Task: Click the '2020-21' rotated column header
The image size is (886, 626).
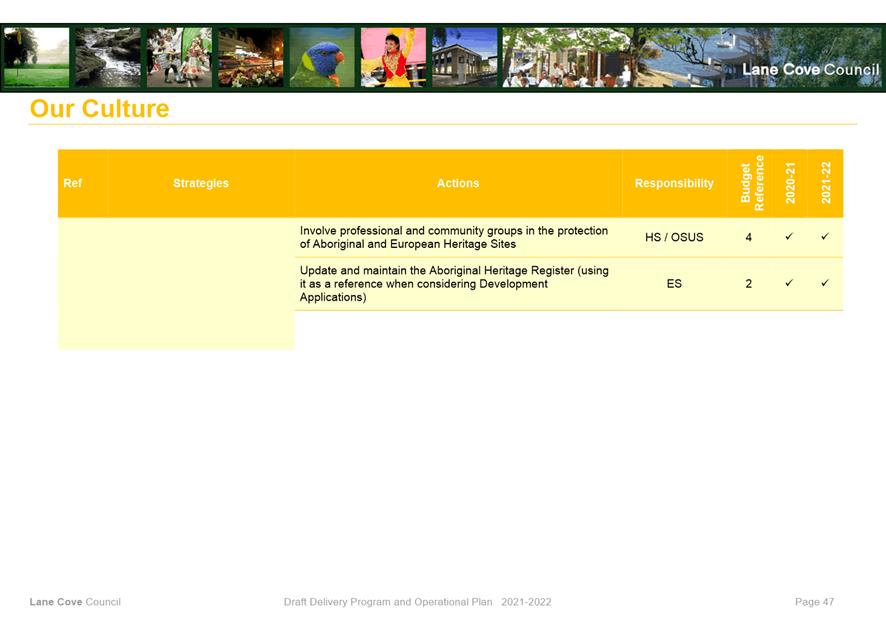Action: tap(790, 183)
